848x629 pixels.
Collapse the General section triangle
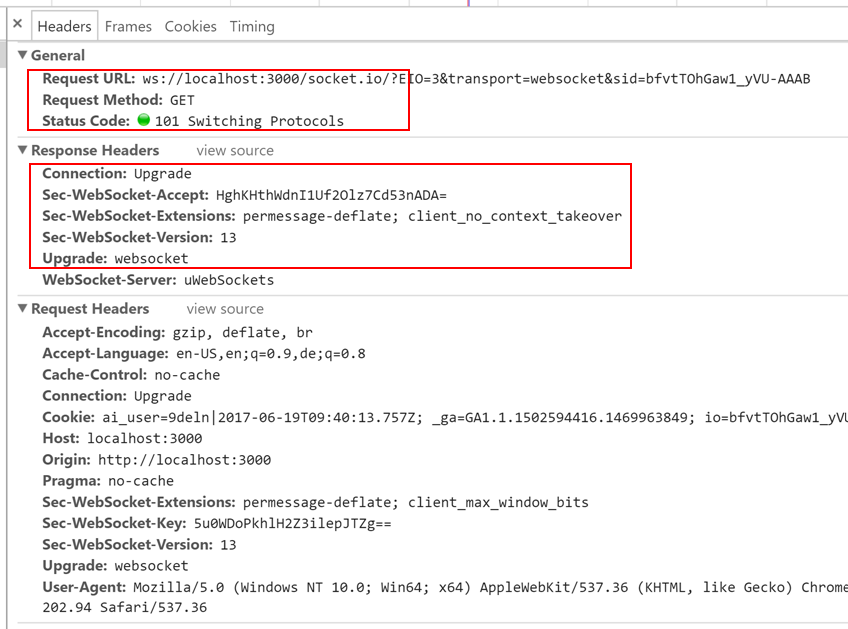coord(22,55)
